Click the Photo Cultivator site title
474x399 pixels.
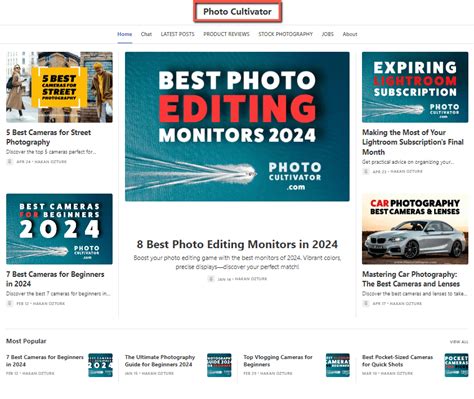[x=237, y=12]
